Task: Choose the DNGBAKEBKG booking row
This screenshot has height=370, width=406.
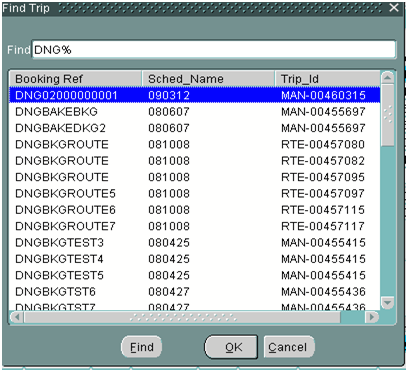Action: [x=195, y=111]
